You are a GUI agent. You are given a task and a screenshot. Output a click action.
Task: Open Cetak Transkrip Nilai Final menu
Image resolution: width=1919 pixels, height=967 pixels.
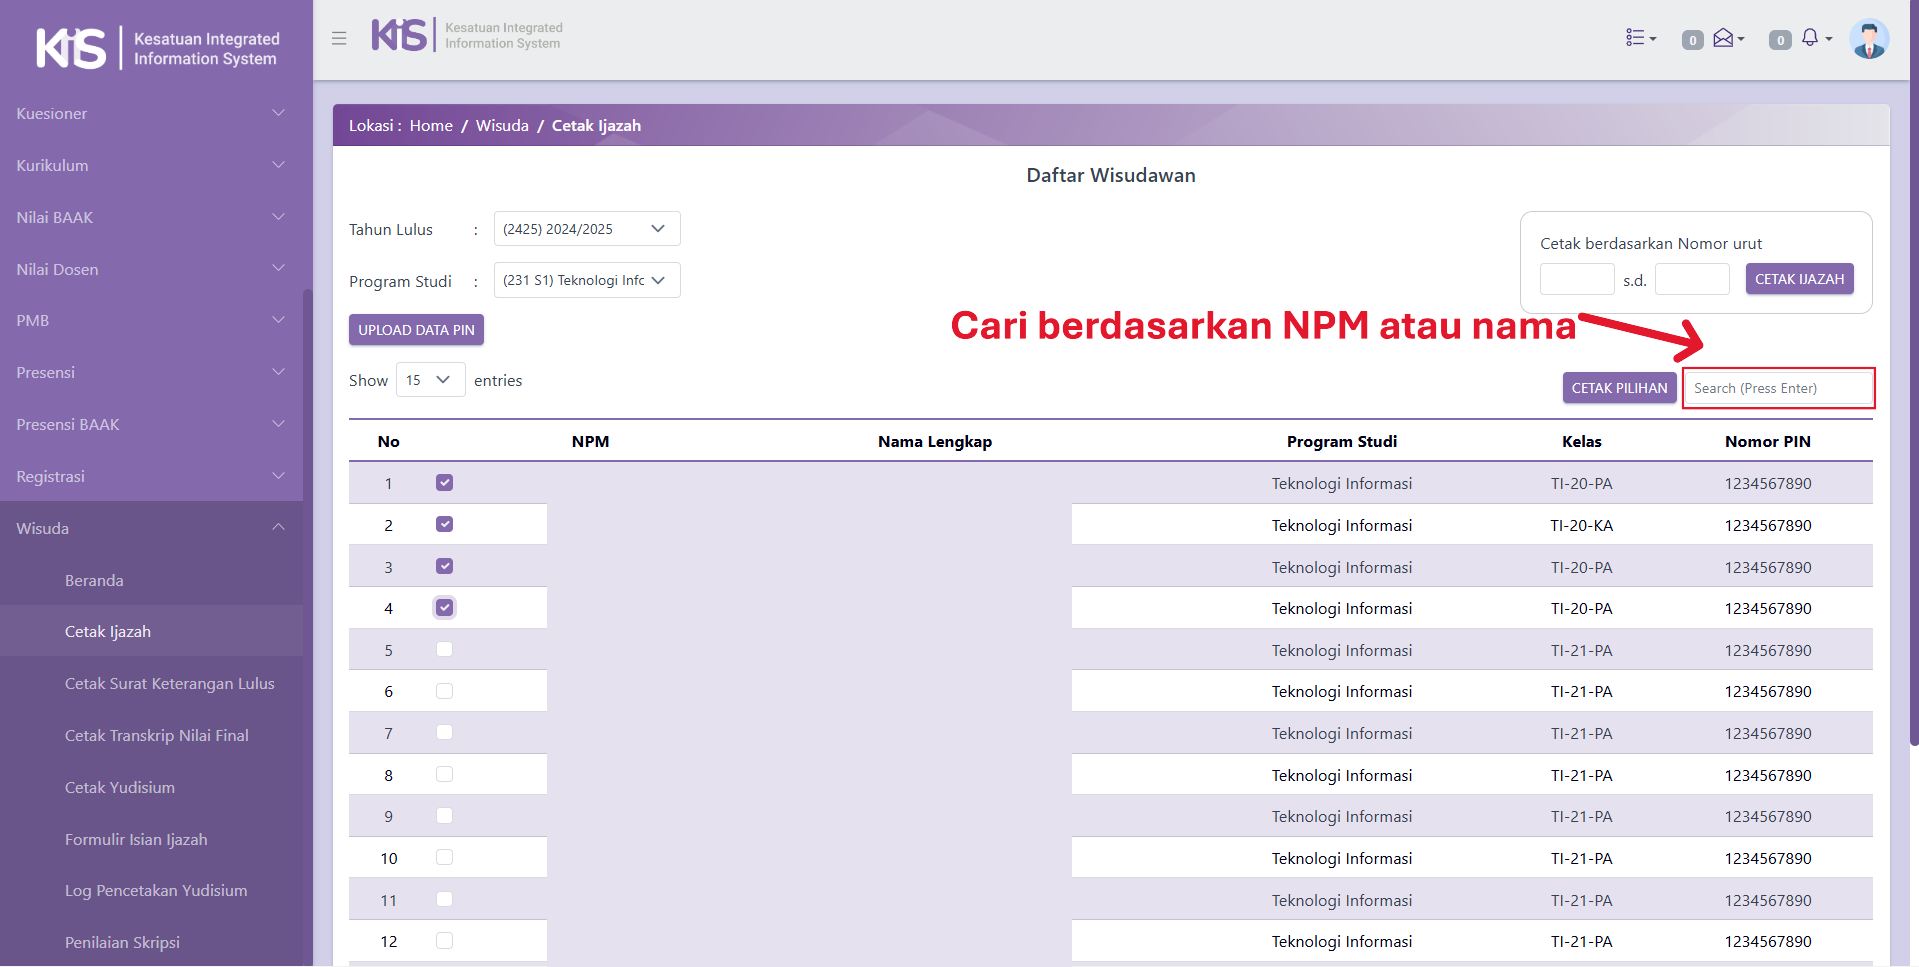click(x=157, y=736)
